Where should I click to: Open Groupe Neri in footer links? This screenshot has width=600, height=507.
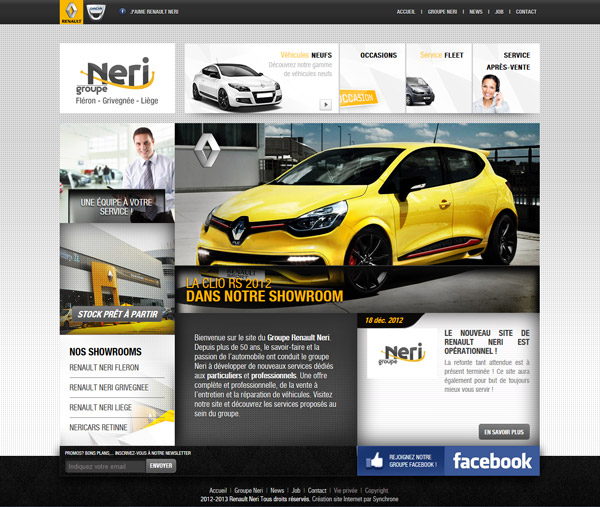coord(248,491)
